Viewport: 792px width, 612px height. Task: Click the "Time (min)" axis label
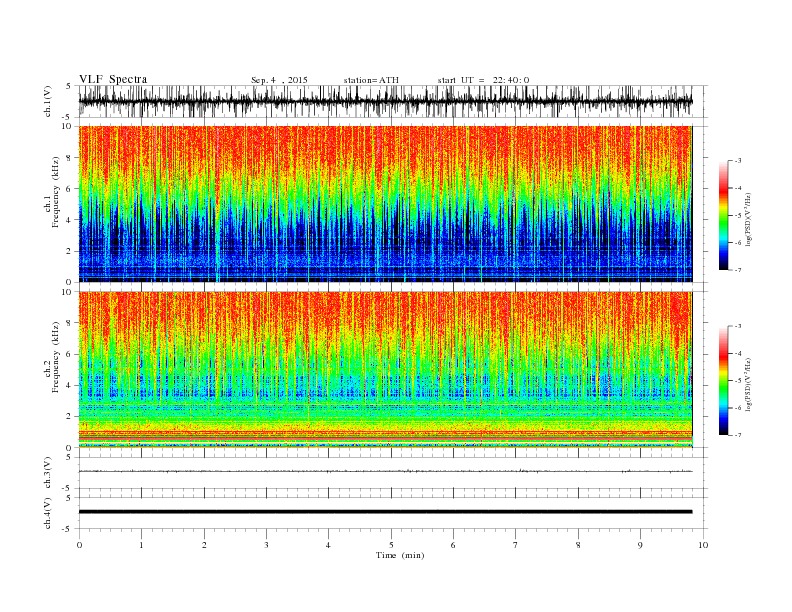[400, 555]
